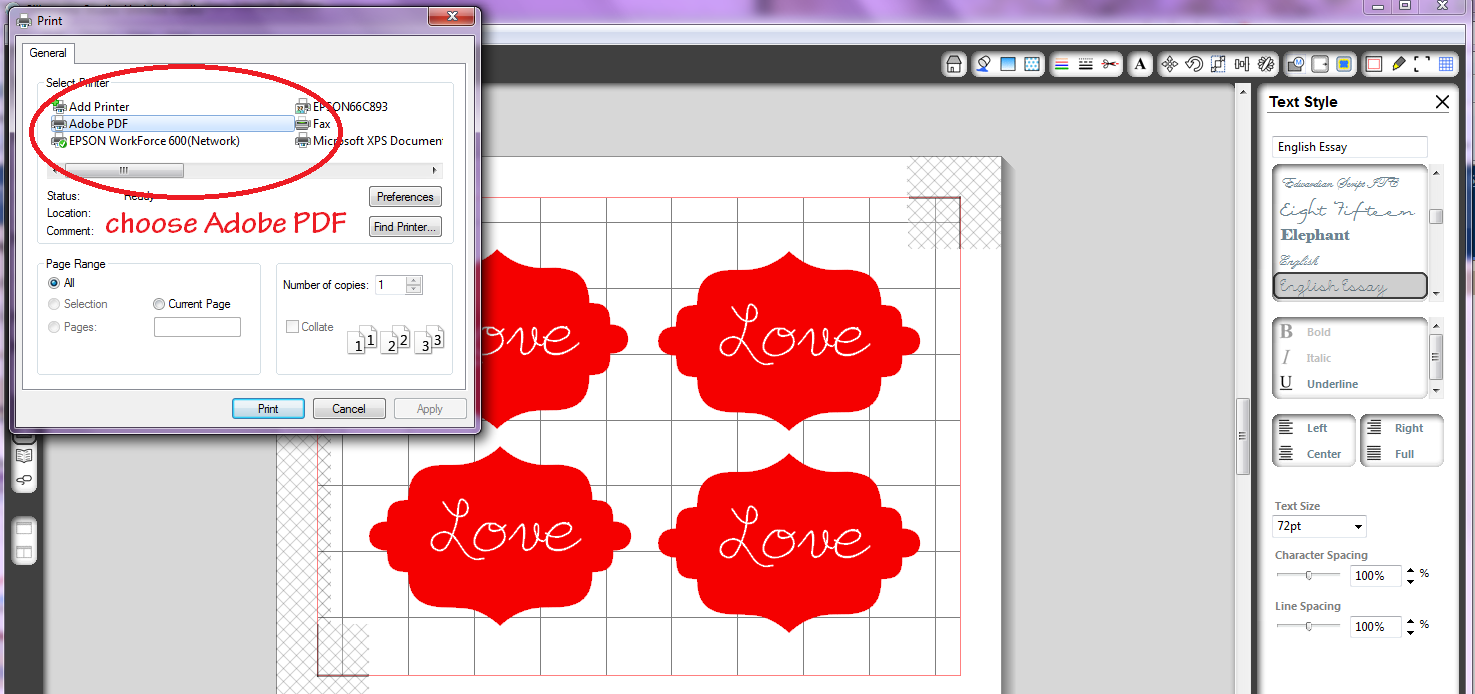Viewport: 1475px width, 694px height.
Task: Click the scissors cut line tool
Action: [1110, 64]
